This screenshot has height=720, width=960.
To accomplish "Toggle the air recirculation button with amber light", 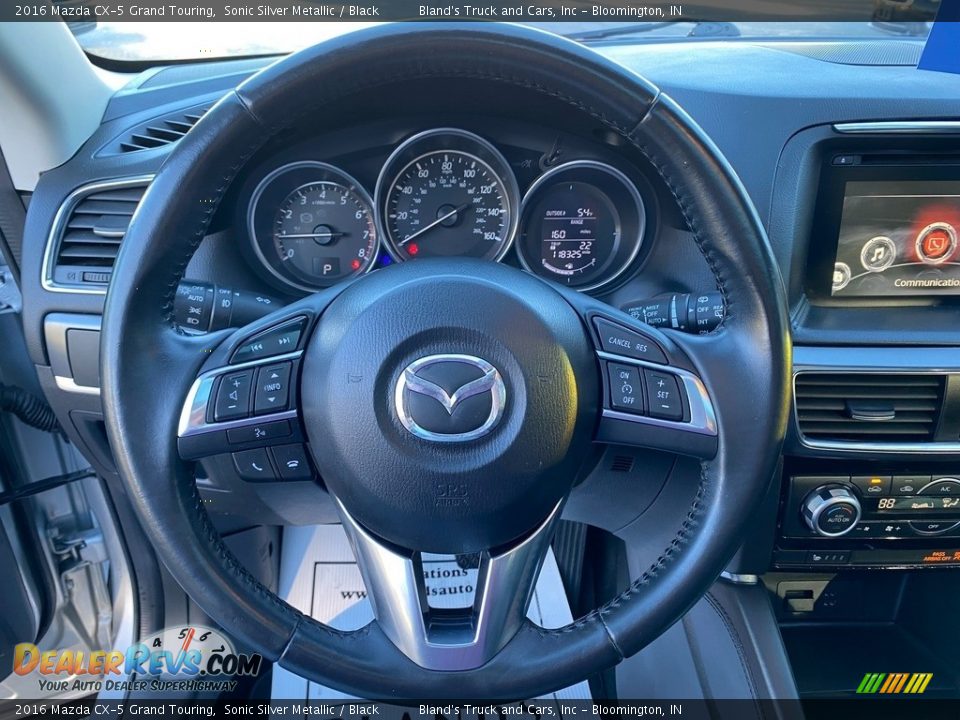I will (874, 486).
